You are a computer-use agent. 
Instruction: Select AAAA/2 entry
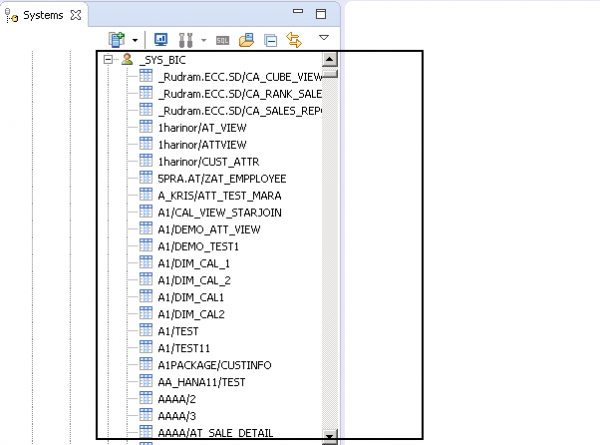tap(177, 399)
